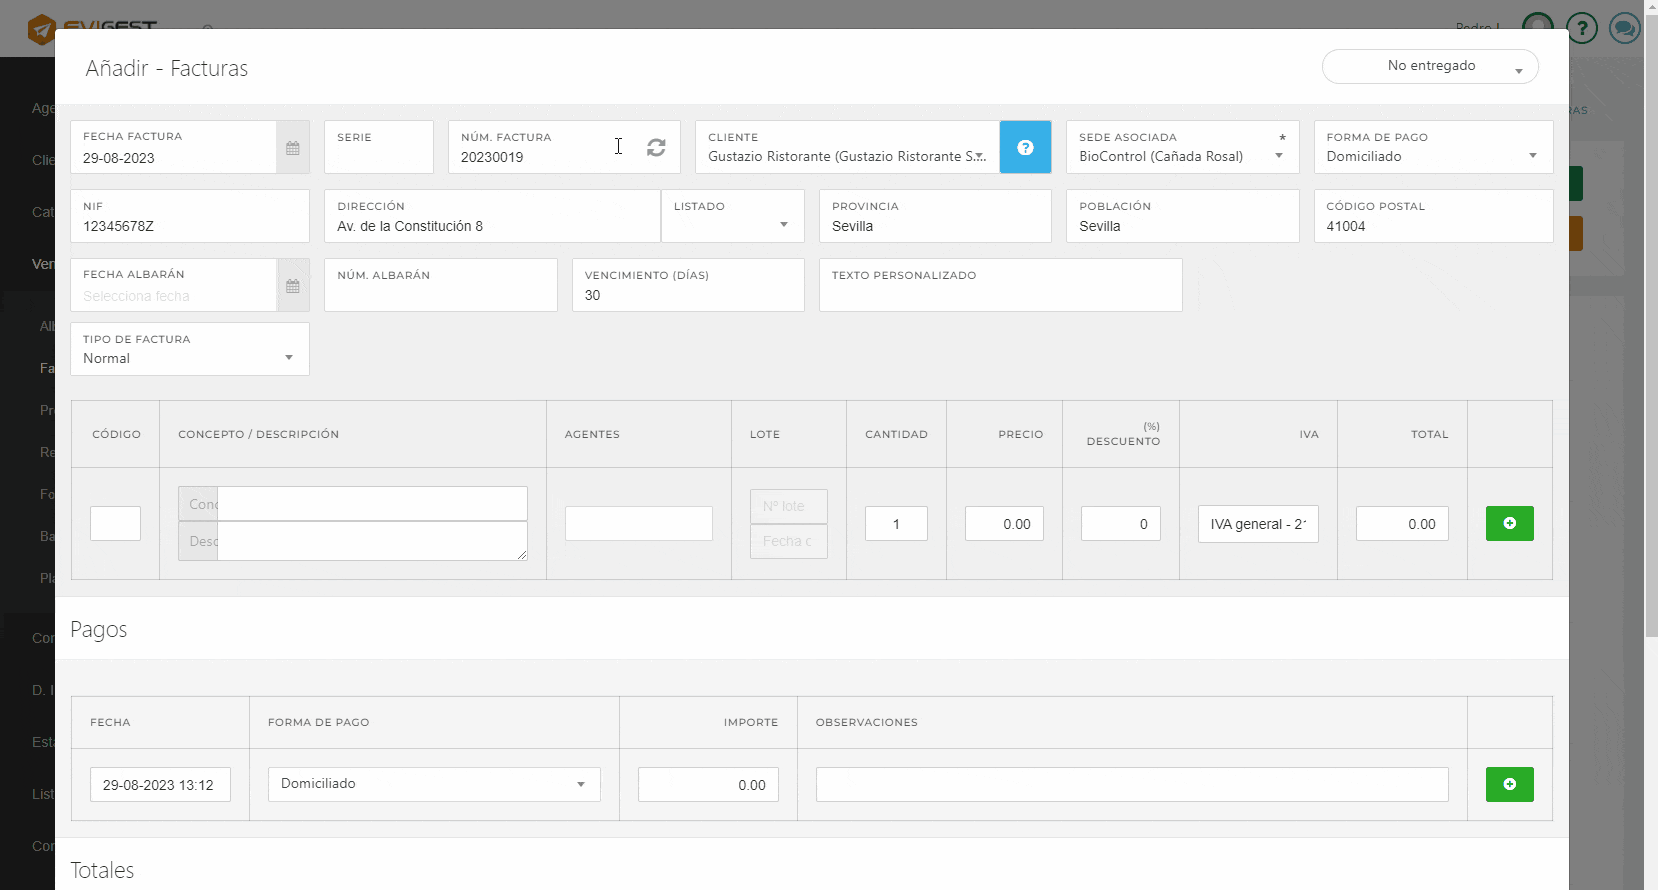Open Forma de Pago dropdown in Pagos table
Image resolution: width=1658 pixels, height=890 pixels.
[434, 784]
